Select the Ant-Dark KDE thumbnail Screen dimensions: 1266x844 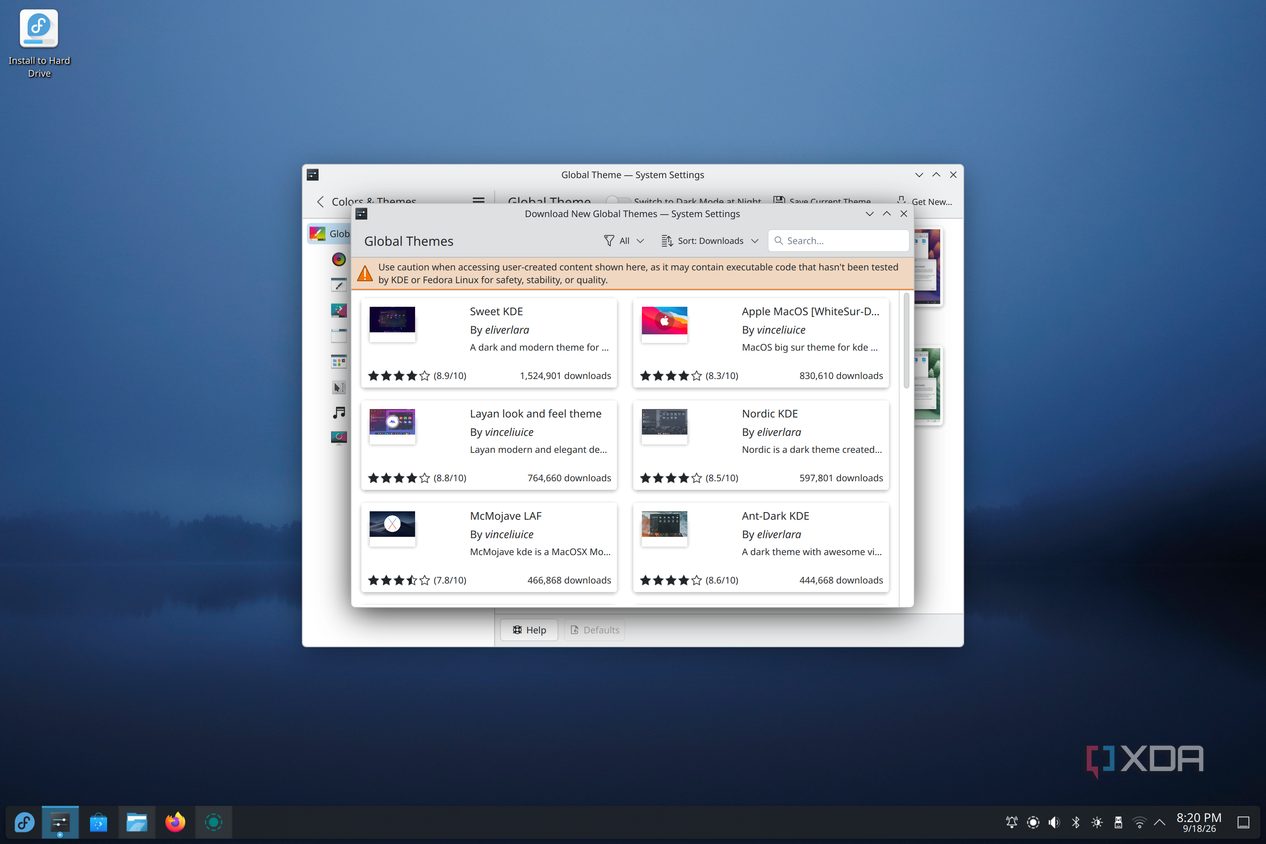pyautogui.click(x=664, y=528)
